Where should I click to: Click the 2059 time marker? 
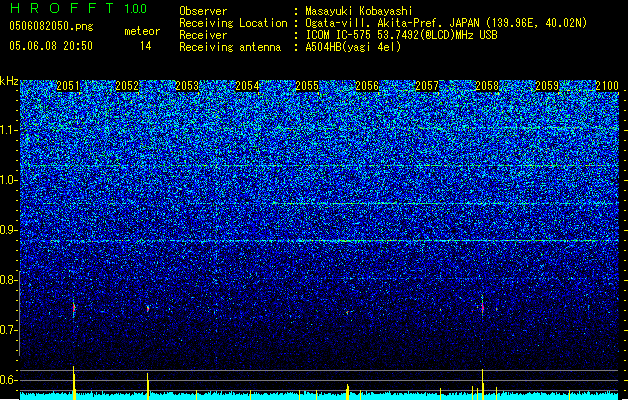(x=547, y=86)
